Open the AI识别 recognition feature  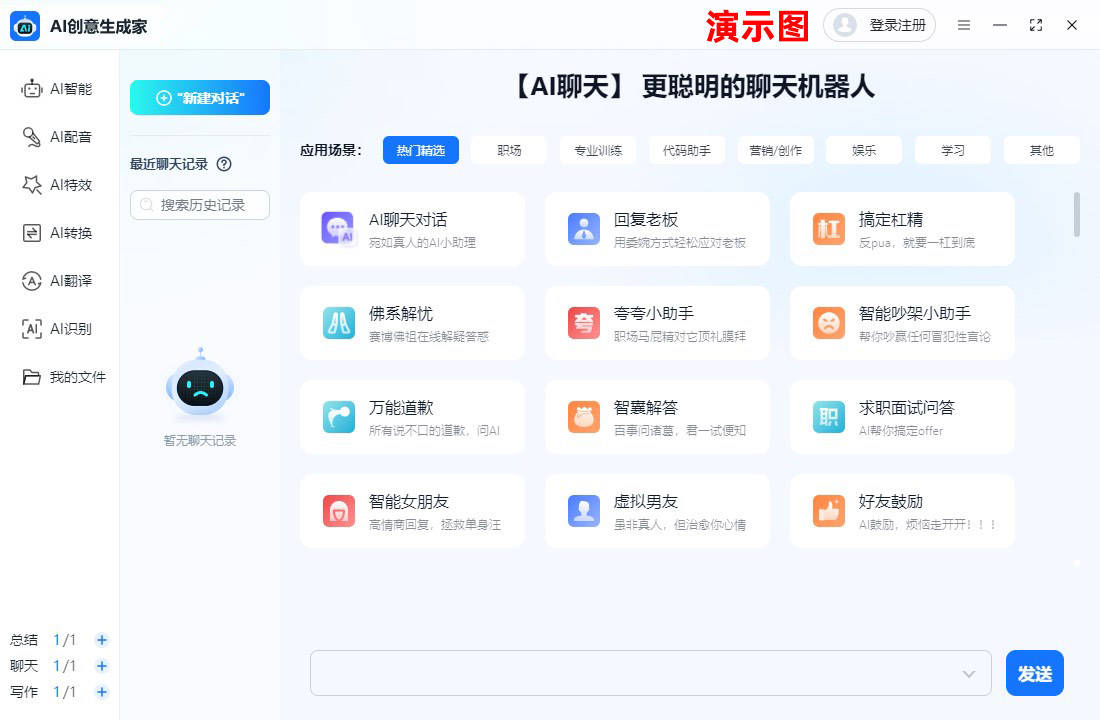pos(60,328)
